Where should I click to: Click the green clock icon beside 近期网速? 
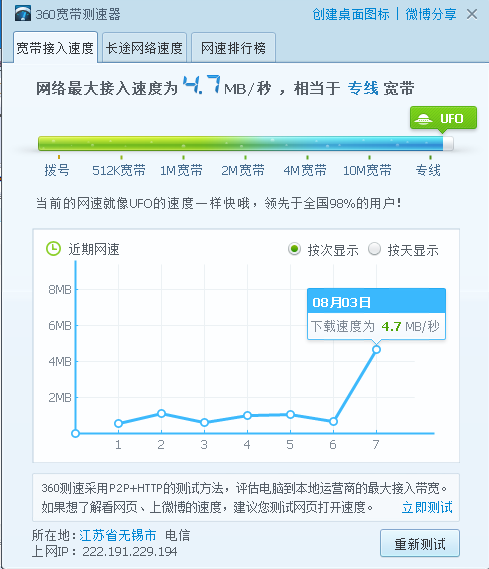(53, 249)
